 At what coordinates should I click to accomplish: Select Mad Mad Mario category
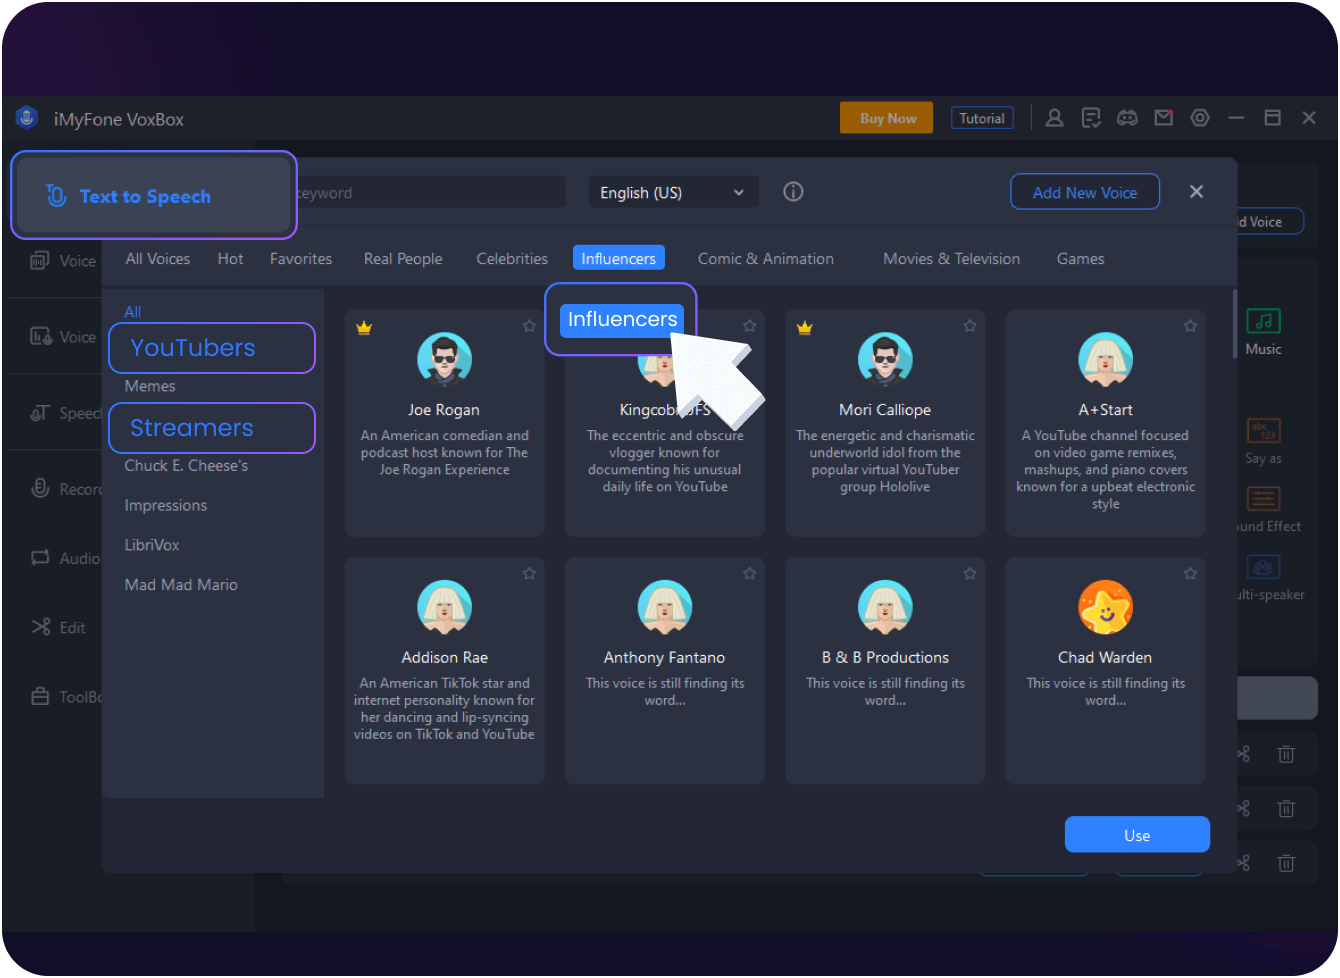point(181,585)
